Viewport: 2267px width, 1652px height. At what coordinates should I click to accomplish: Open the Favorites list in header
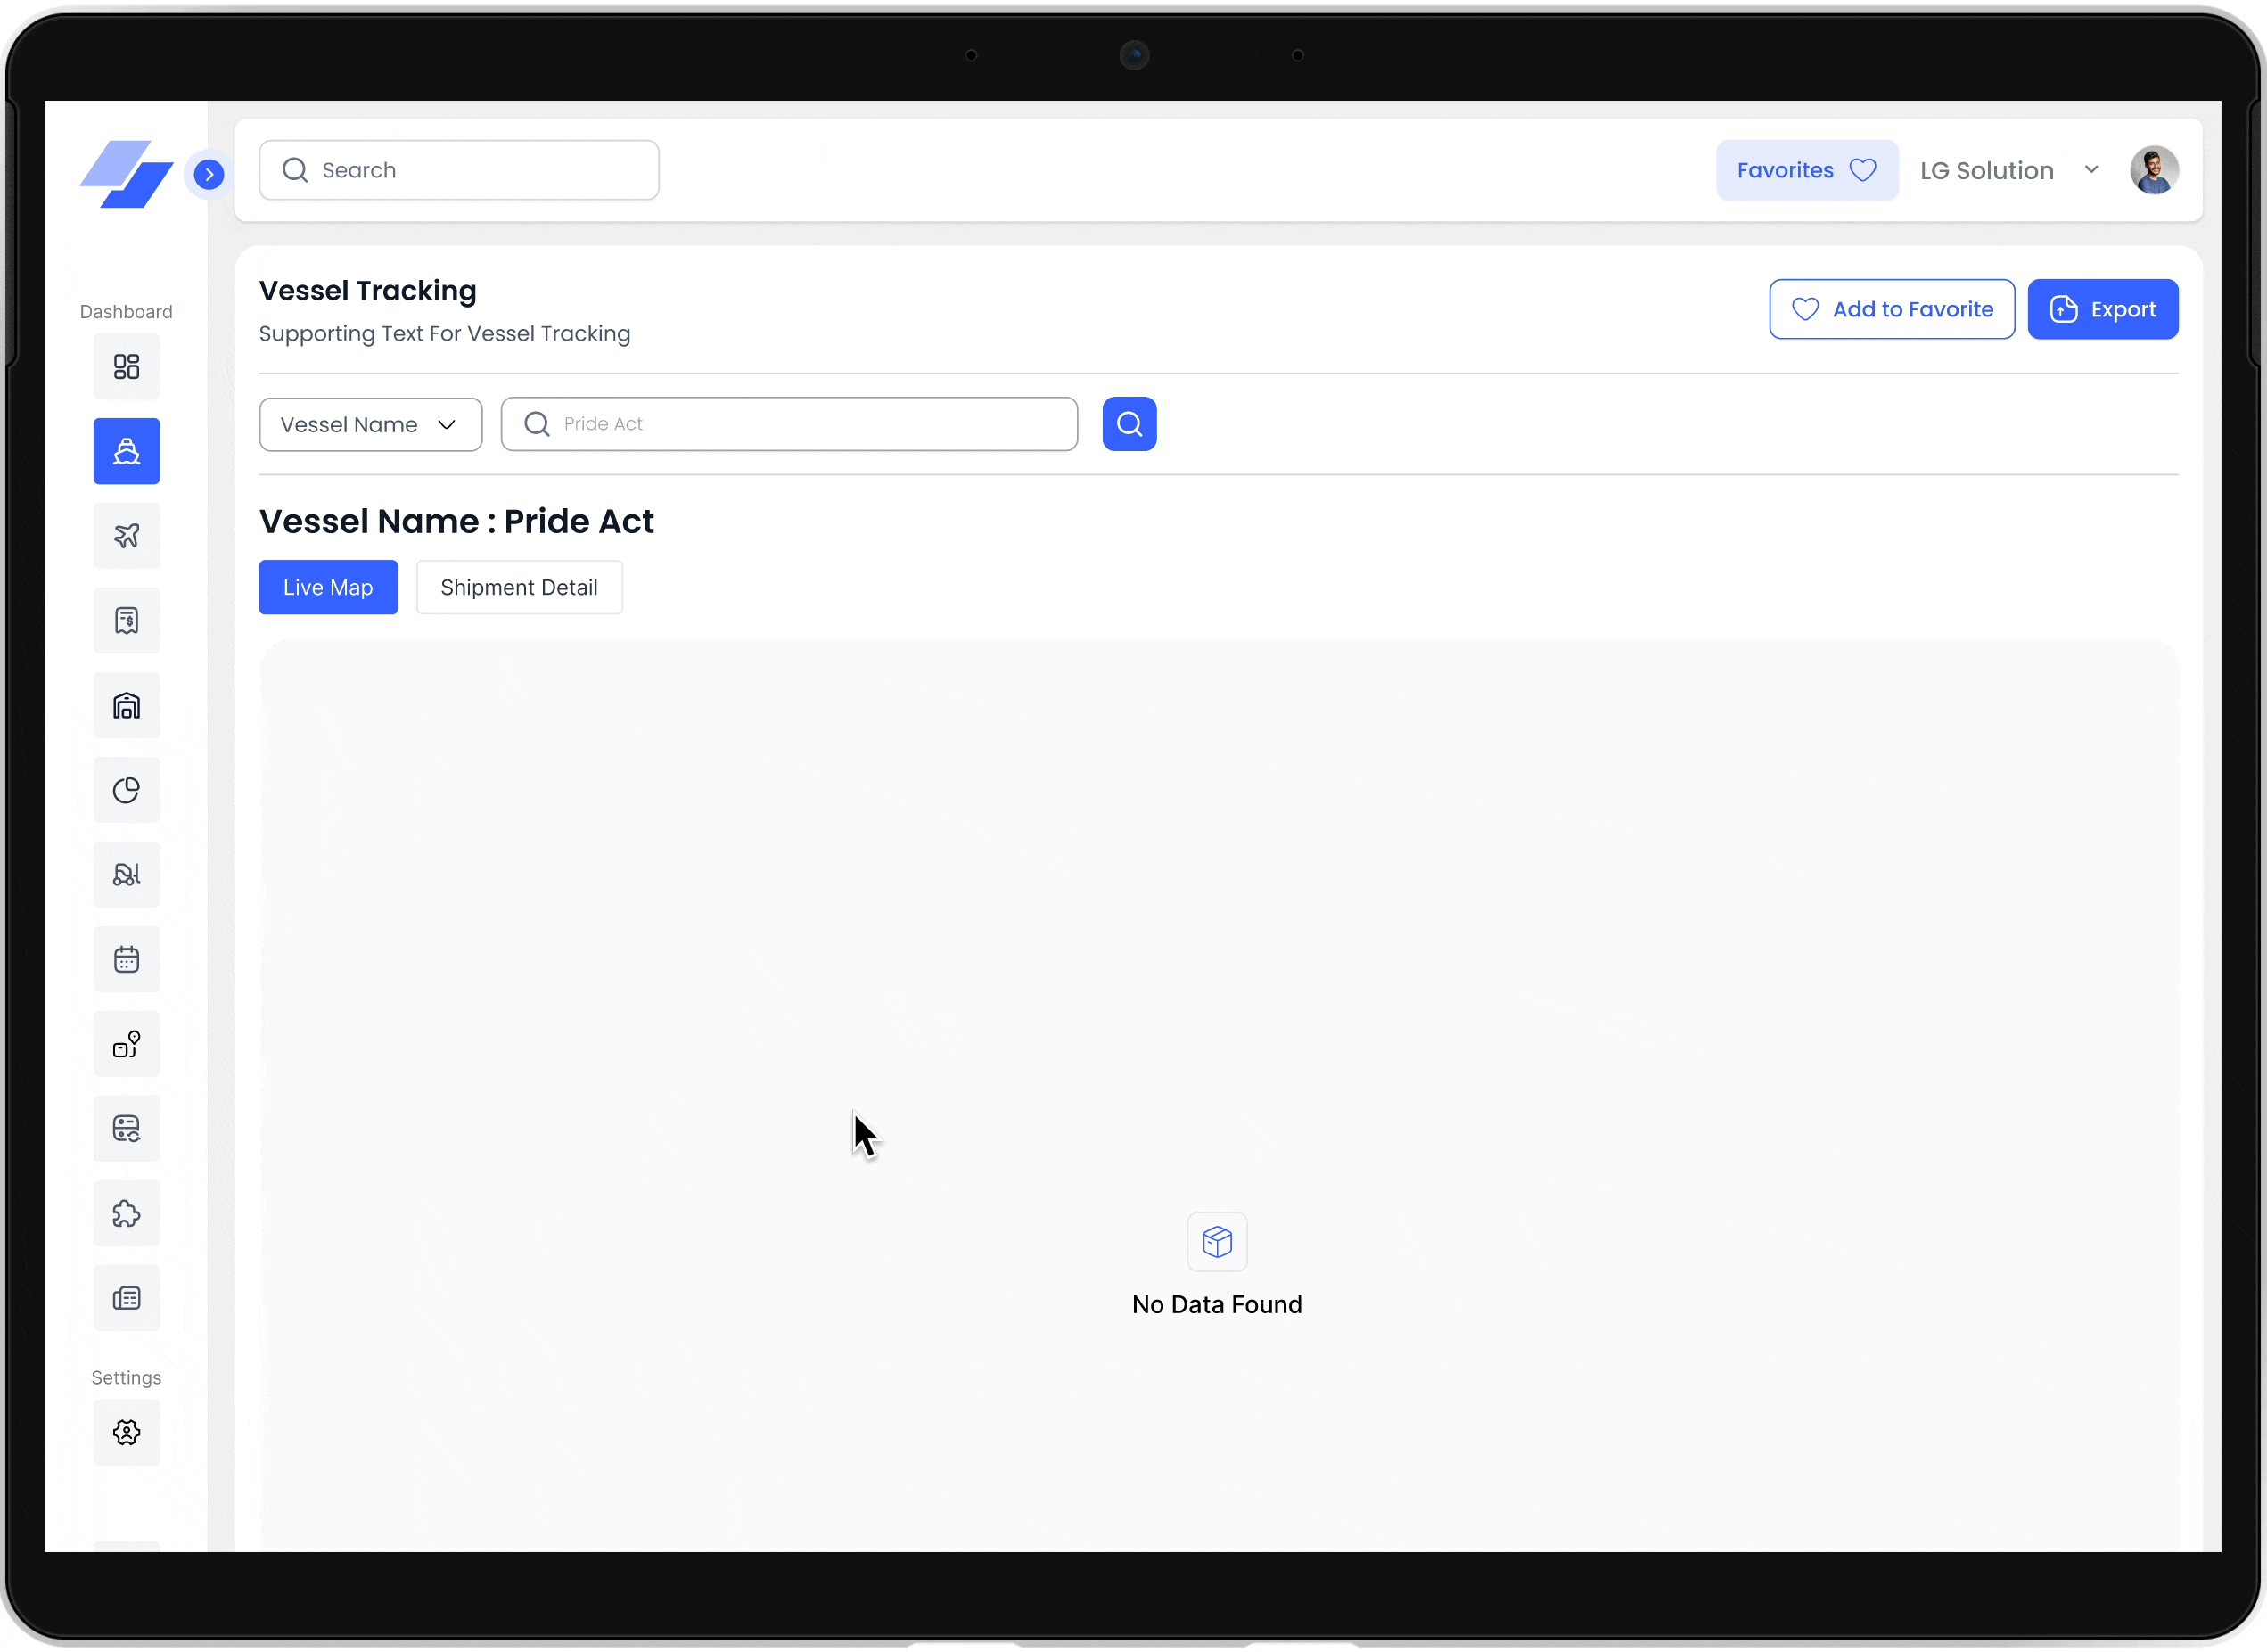1806,171
